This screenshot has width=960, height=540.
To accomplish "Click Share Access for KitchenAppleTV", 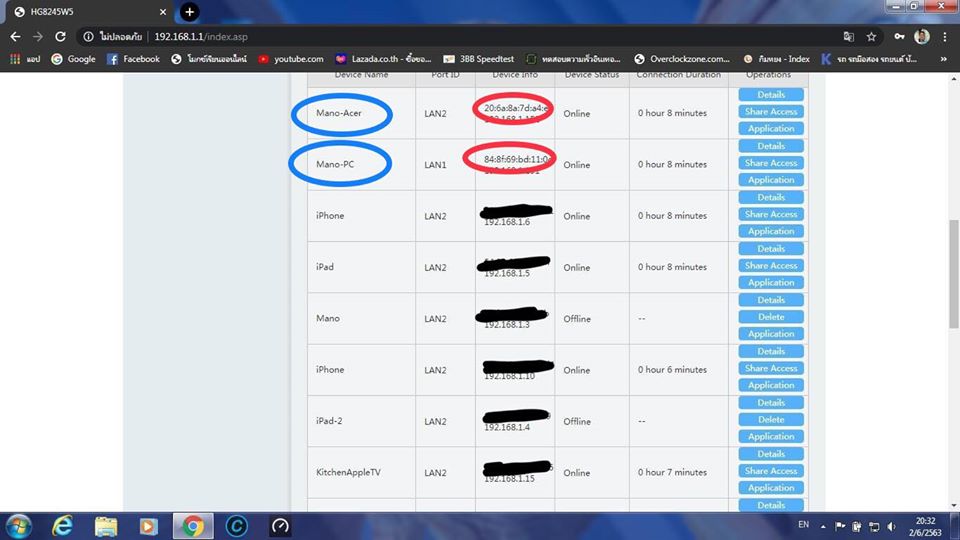I will tap(771, 471).
